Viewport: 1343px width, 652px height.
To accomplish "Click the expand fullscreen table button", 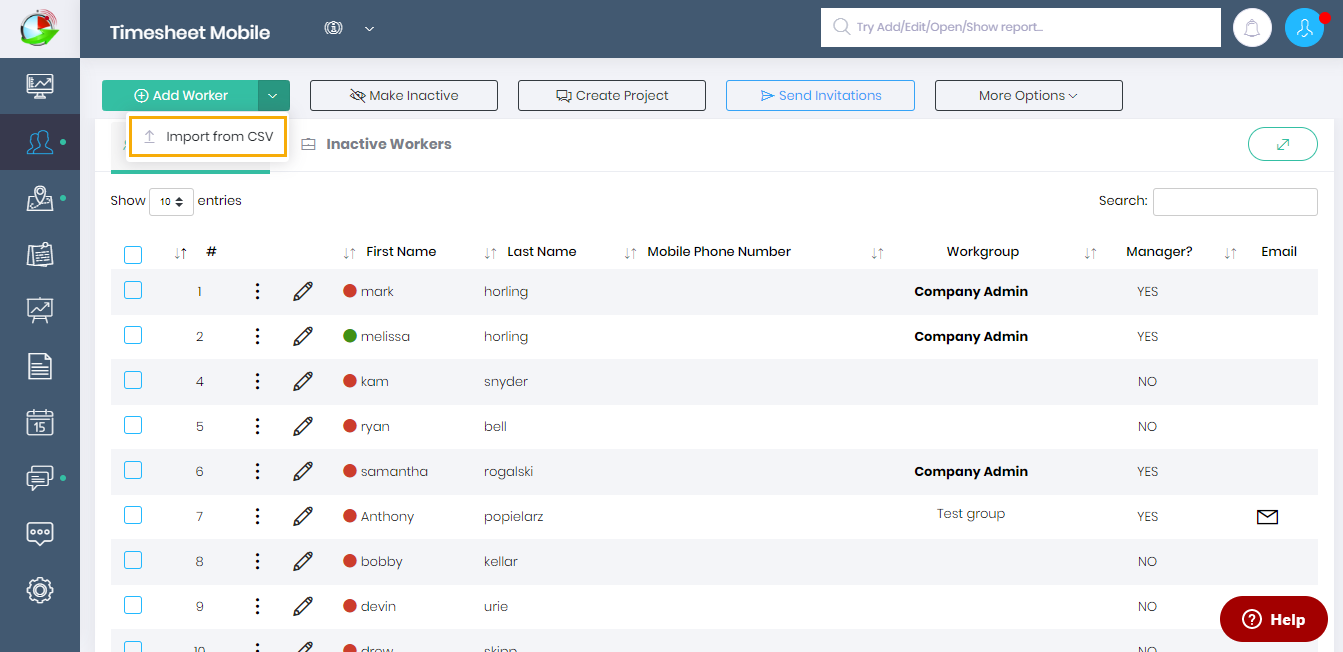I will [1282, 144].
